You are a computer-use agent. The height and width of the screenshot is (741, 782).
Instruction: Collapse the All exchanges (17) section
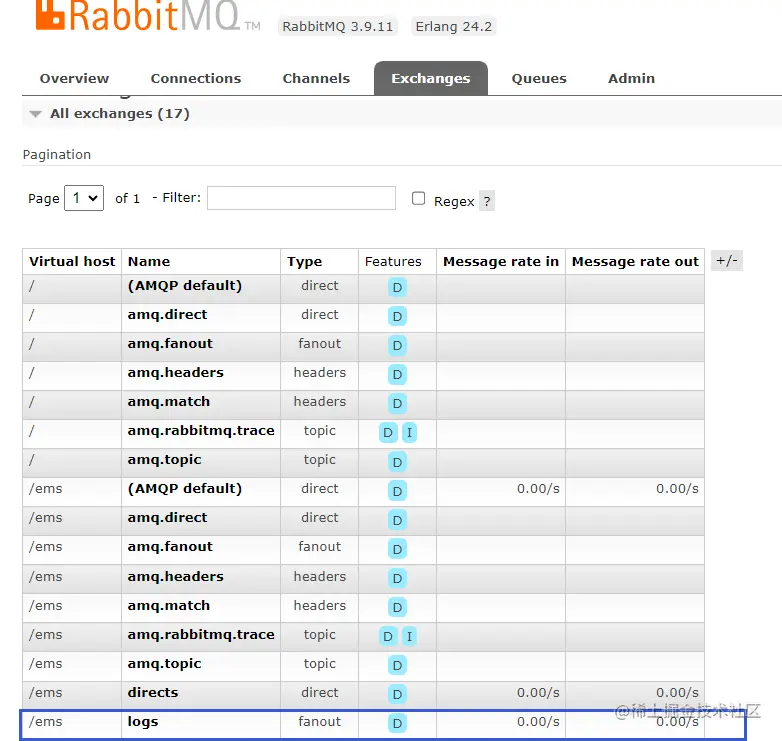[x=120, y=114]
